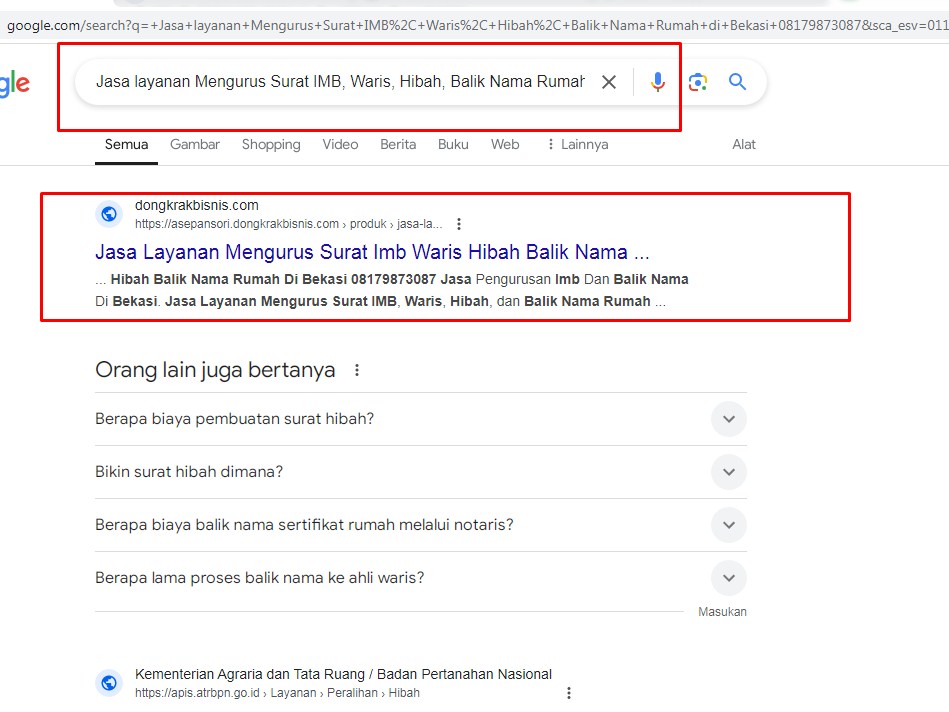Open options for the Kementerian Agraria result
Image resolution: width=949 pixels, height=712 pixels.
click(569, 693)
